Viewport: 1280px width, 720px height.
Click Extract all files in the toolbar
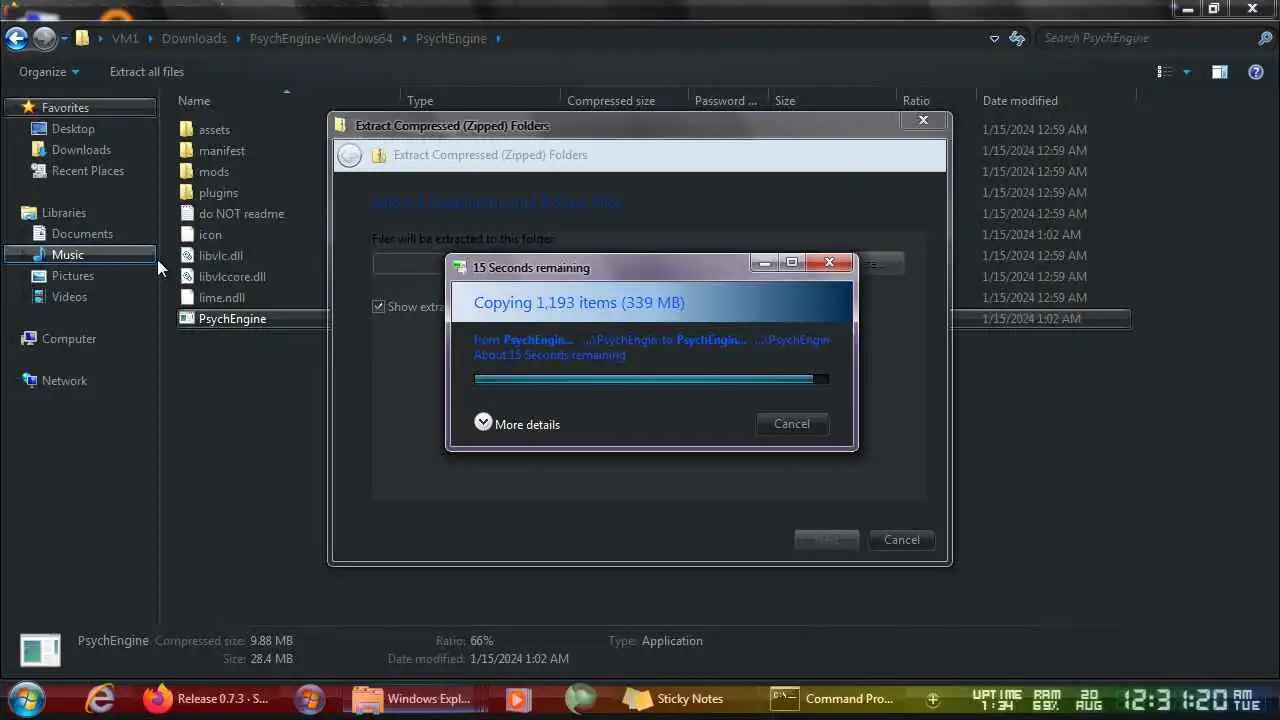click(x=147, y=72)
